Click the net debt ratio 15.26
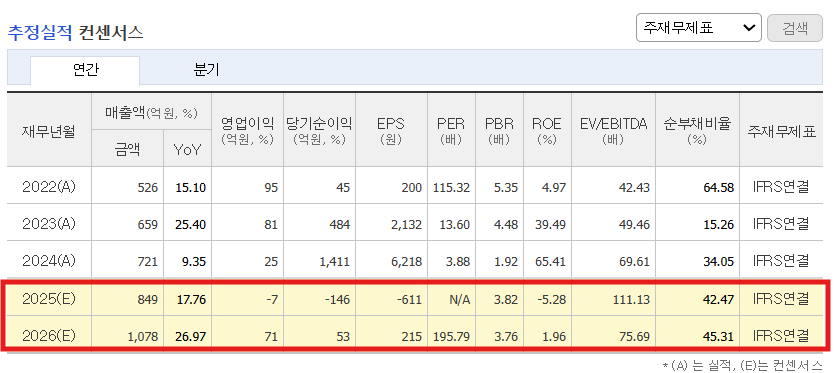This screenshot has height=373, width=837. tap(719, 225)
